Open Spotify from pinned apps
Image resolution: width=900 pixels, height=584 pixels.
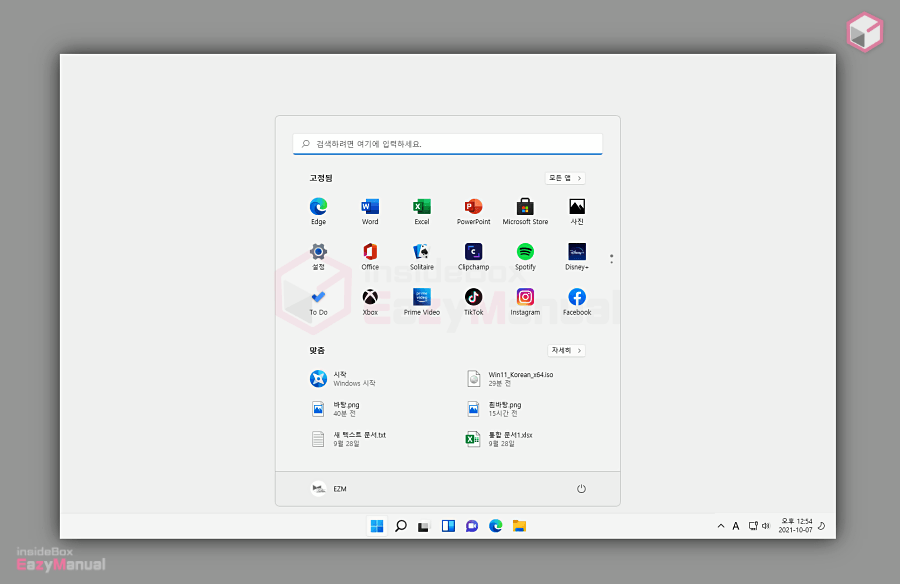525,257
